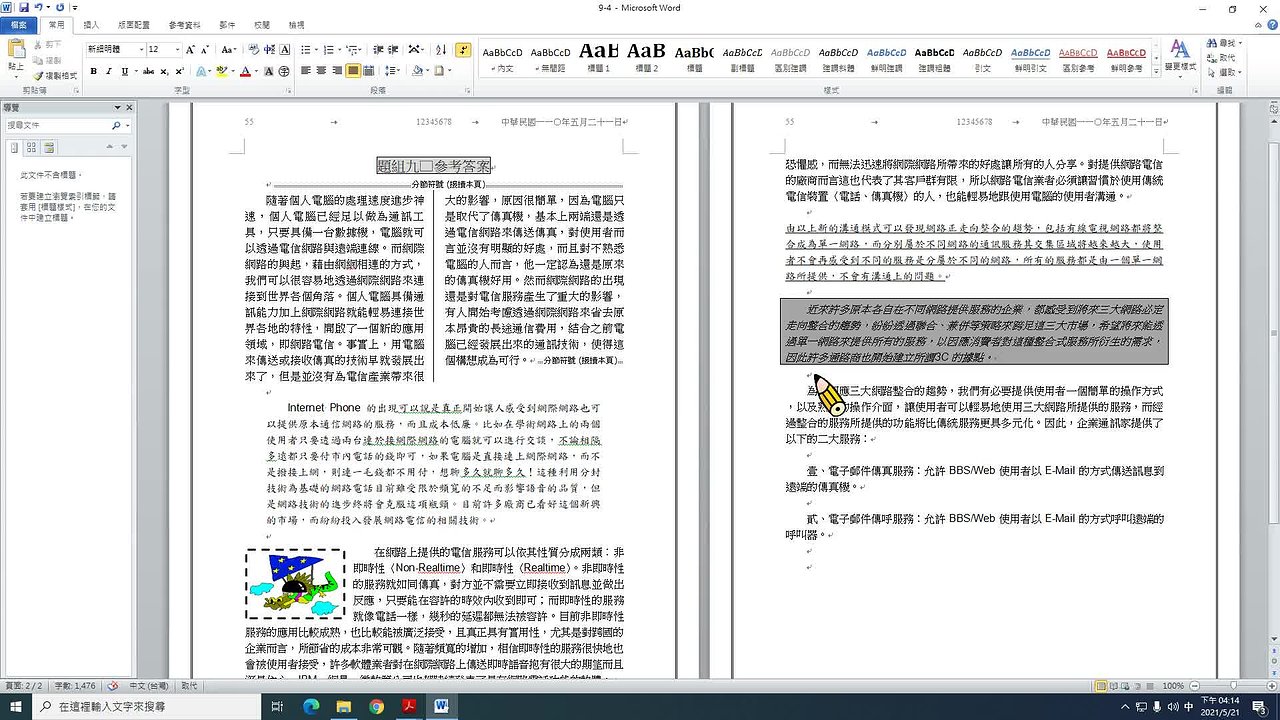
Task: Apply the 標題 1 style
Action: [598, 56]
